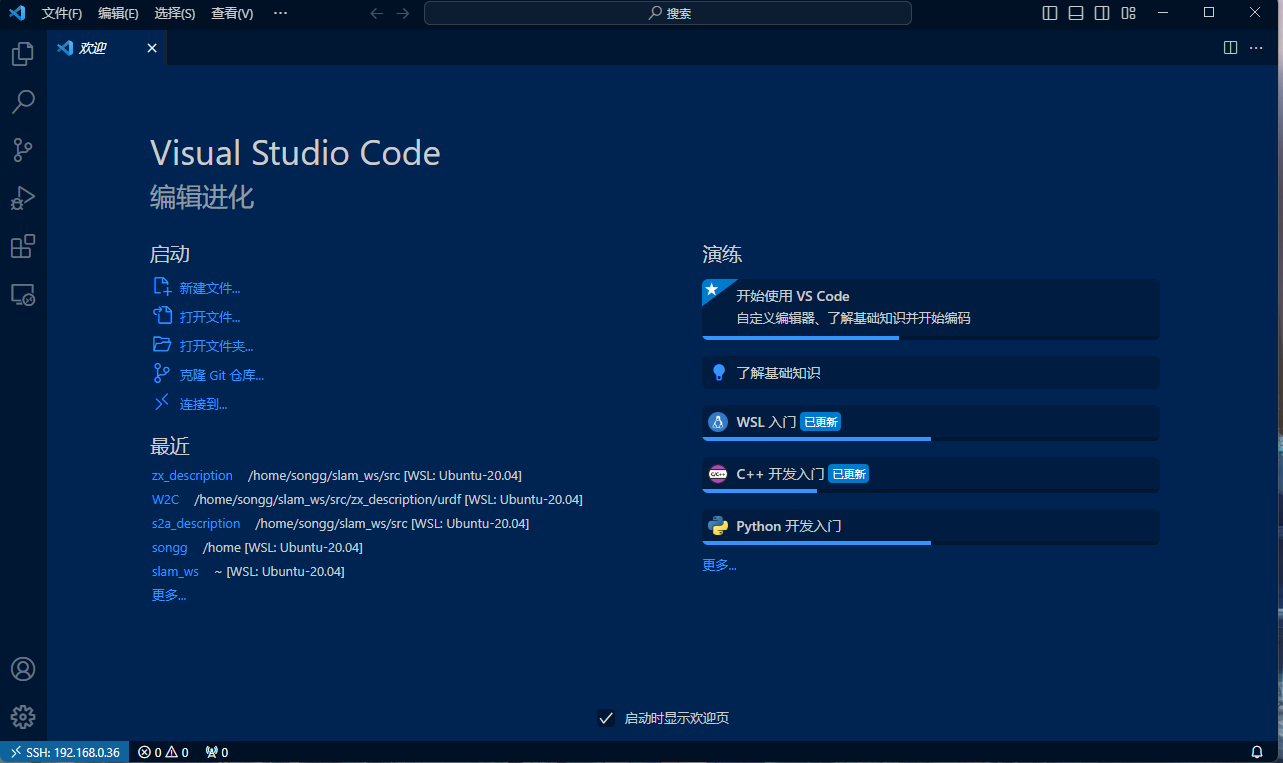Open the recent slam_ws folder
Image resolution: width=1283 pixels, height=763 pixels.
(175, 571)
